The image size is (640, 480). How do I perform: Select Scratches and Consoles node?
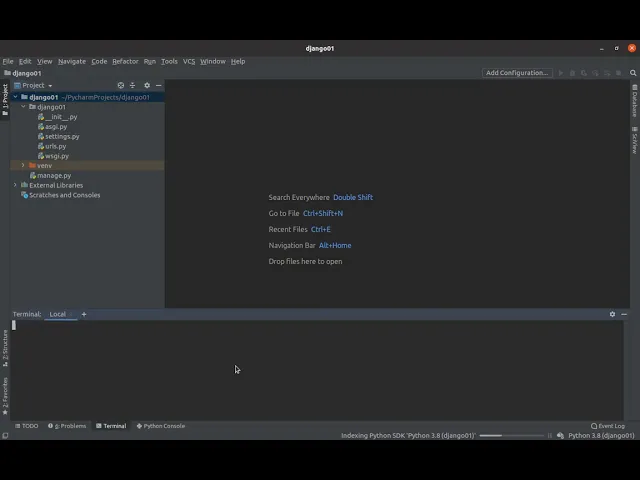61,195
